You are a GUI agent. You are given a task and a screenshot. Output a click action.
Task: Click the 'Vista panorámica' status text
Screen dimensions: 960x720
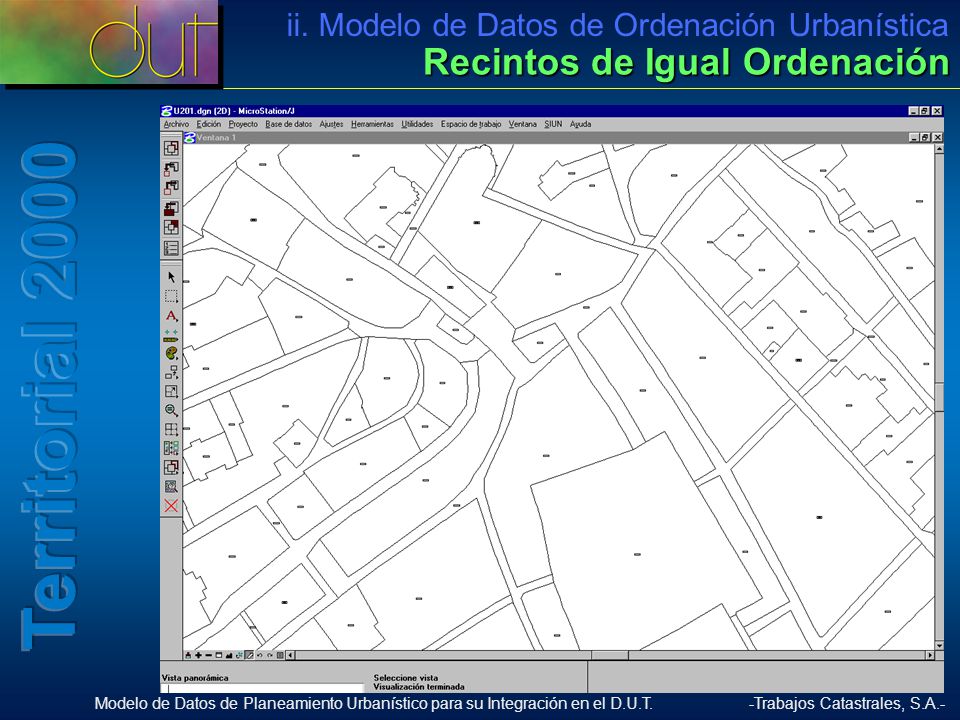pyautogui.click(x=195, y=678)
